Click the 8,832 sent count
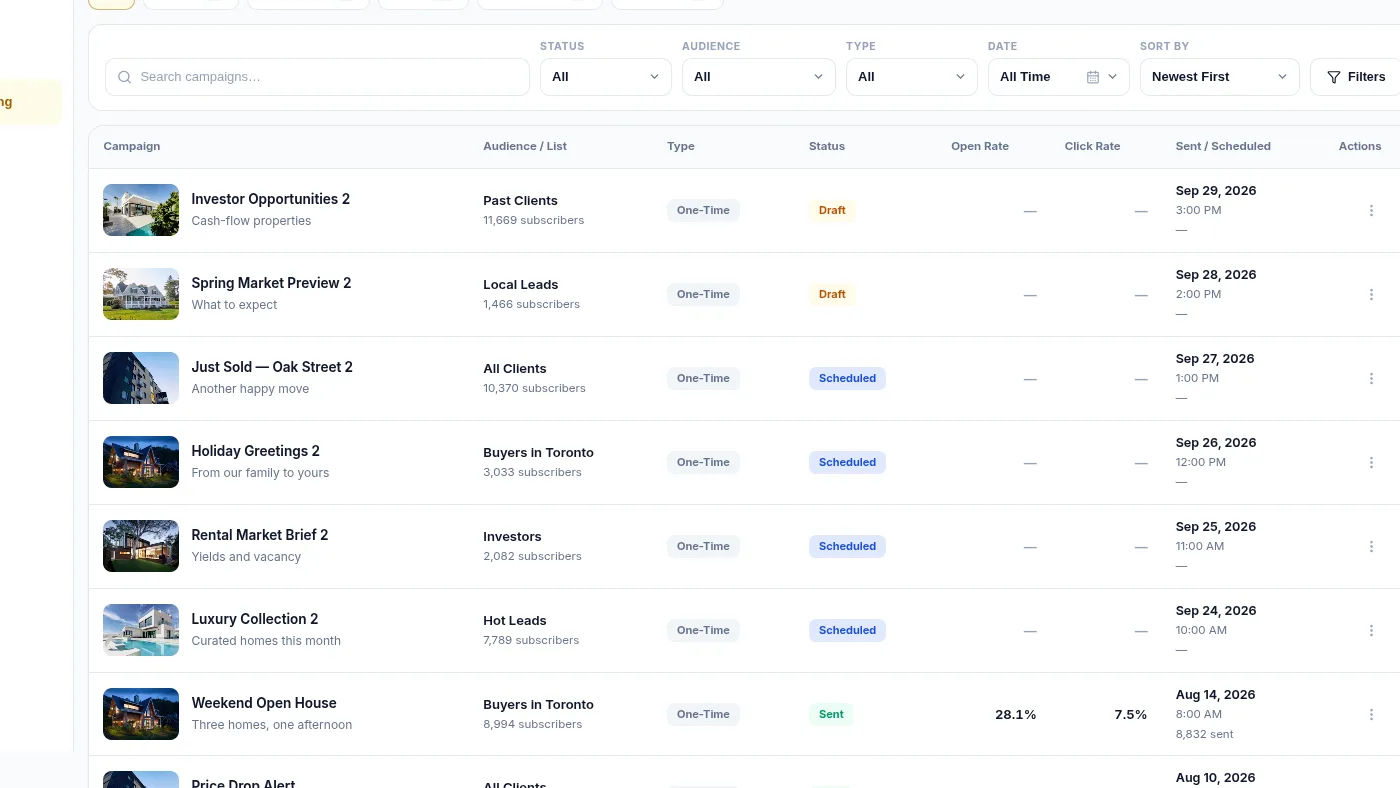 click(x=1205, y=734)
